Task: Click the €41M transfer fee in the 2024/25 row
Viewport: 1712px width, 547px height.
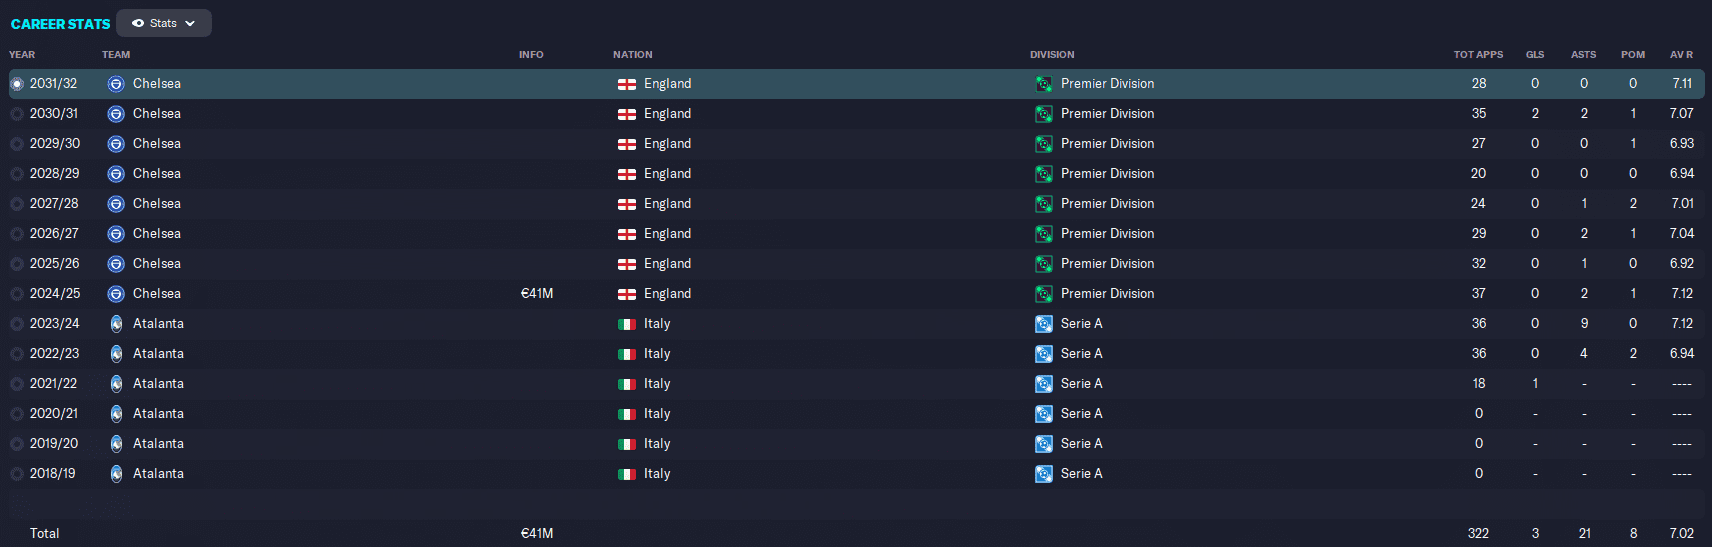Action: point(537,294)
